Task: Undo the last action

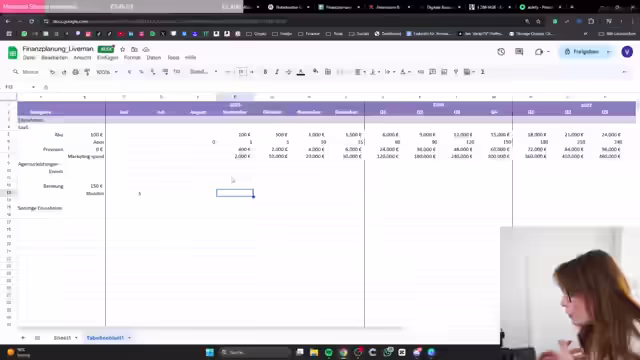Action: pos(52,72)
